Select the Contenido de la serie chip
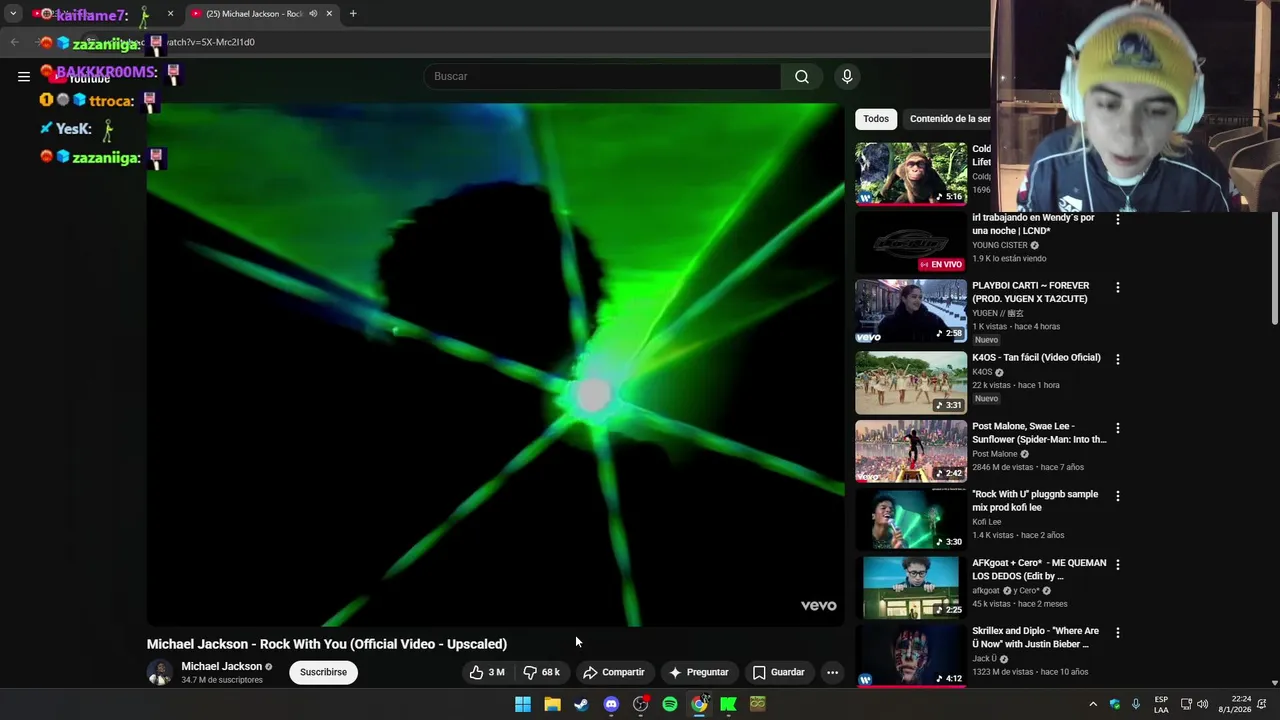This screenshot has height=720, width=1280. pyautogui.click(x=946, y=119)
